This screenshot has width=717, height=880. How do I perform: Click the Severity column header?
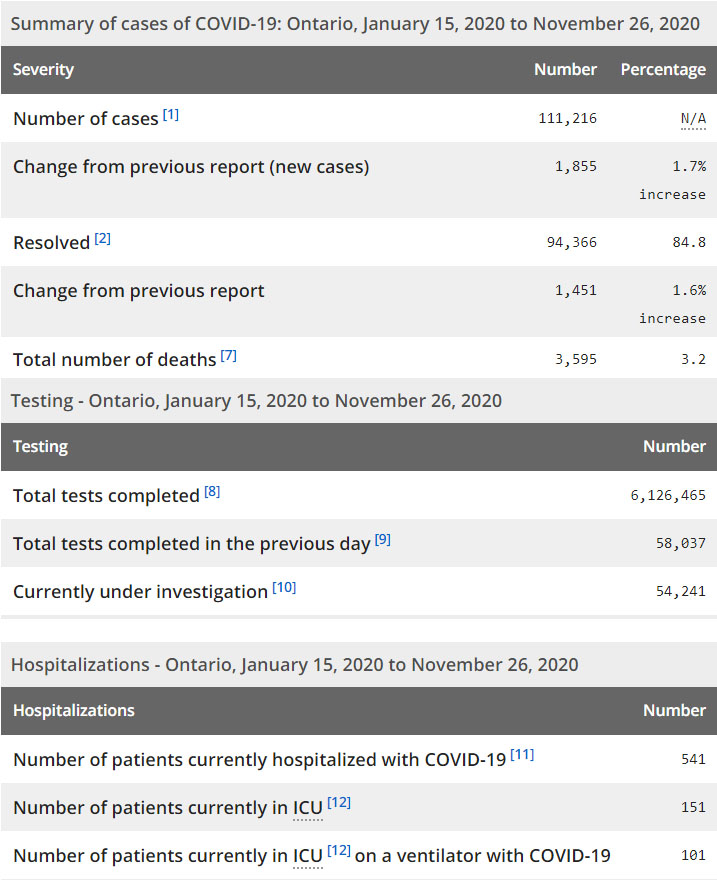pyautogui.click(x=43, y=70)
